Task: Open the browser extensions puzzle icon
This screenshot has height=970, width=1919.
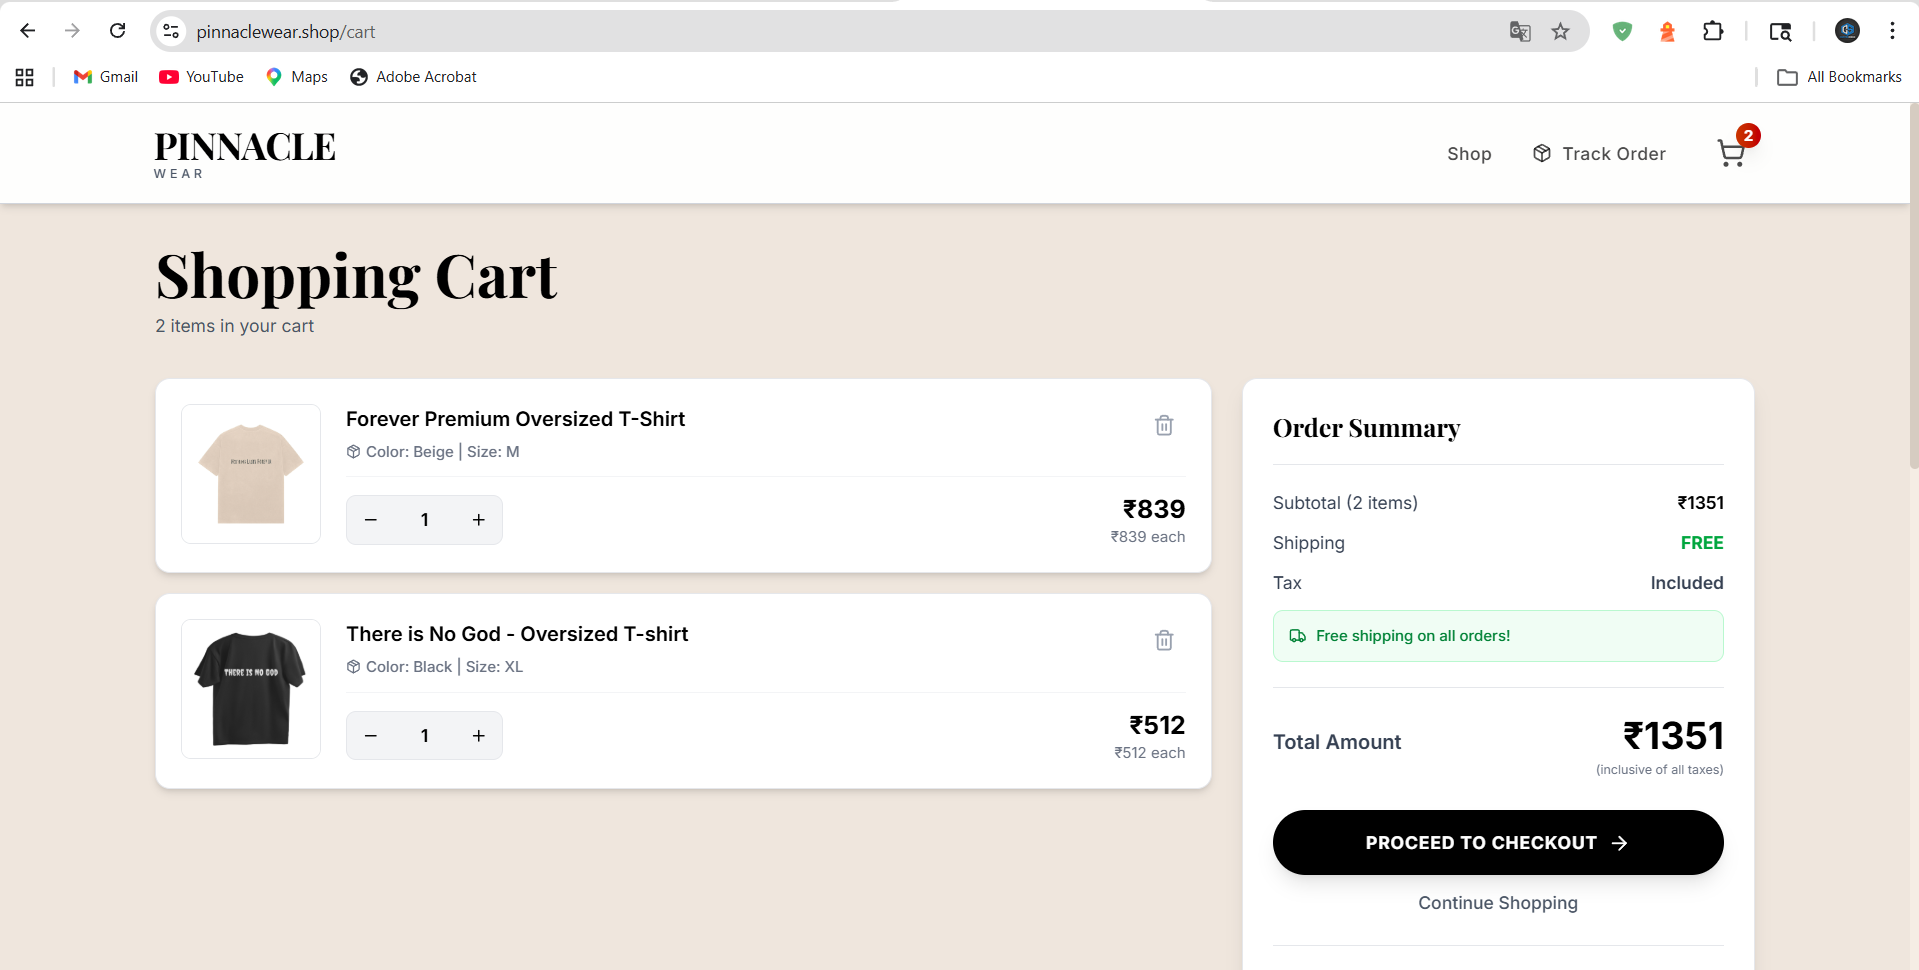Action: coord(1713,31)
